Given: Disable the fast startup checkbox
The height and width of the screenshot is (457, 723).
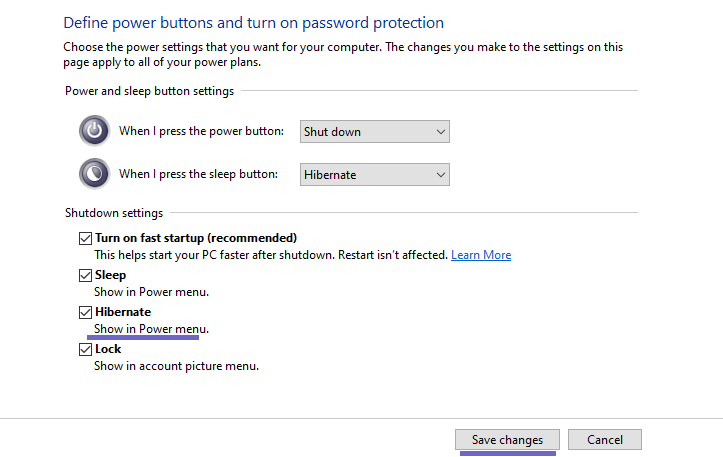Looking at the screenshot, I should click(85, 239).
